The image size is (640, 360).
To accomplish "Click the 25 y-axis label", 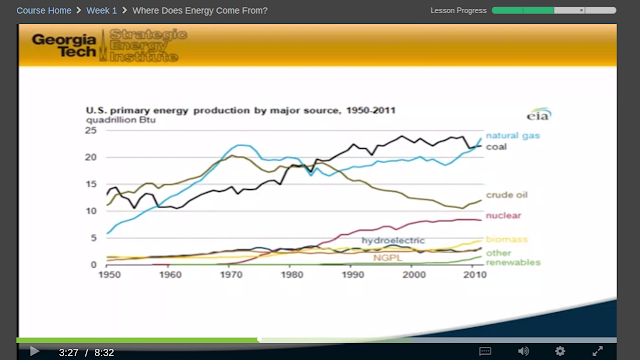I will 91,131.
